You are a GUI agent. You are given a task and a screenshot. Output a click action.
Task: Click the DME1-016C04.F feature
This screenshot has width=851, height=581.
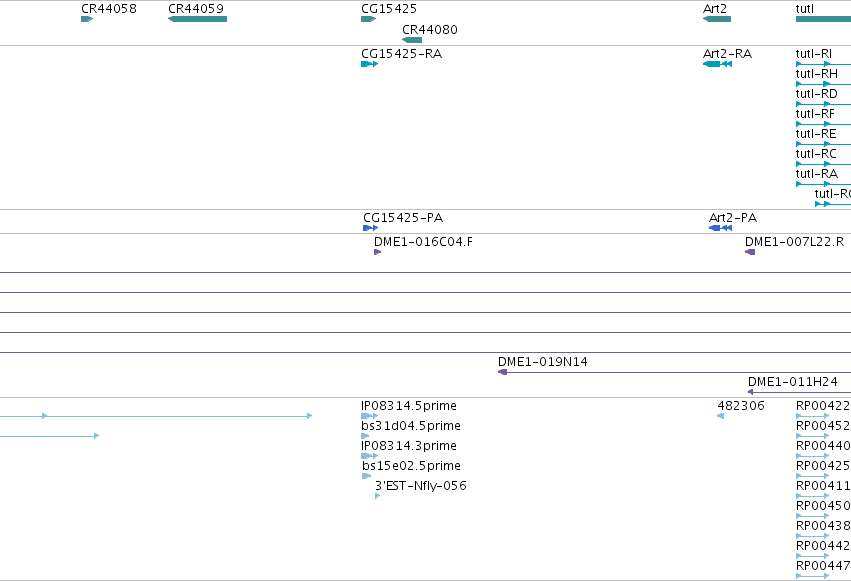[378, 252]
